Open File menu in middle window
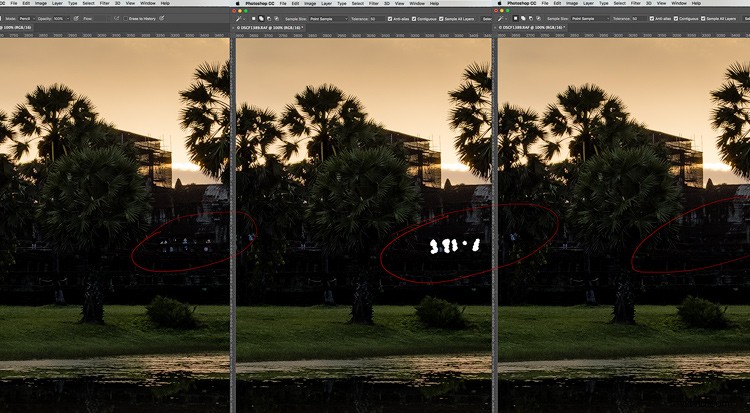This screenshot has width=750, height=413. click(x=283, y=3)
